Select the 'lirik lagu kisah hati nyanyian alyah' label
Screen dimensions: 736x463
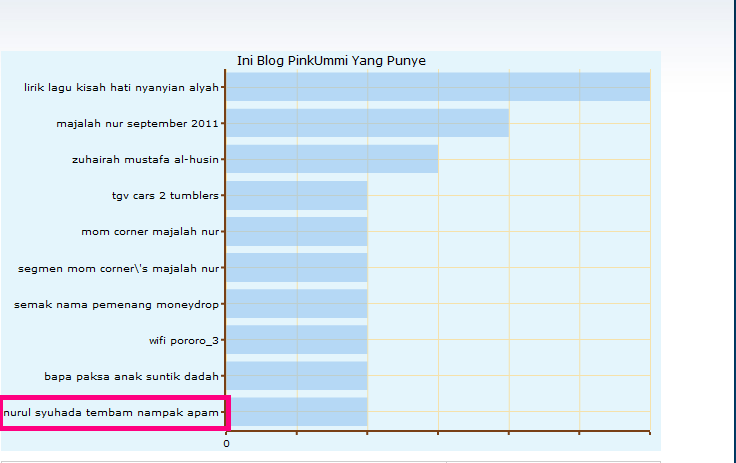[121, 87]
